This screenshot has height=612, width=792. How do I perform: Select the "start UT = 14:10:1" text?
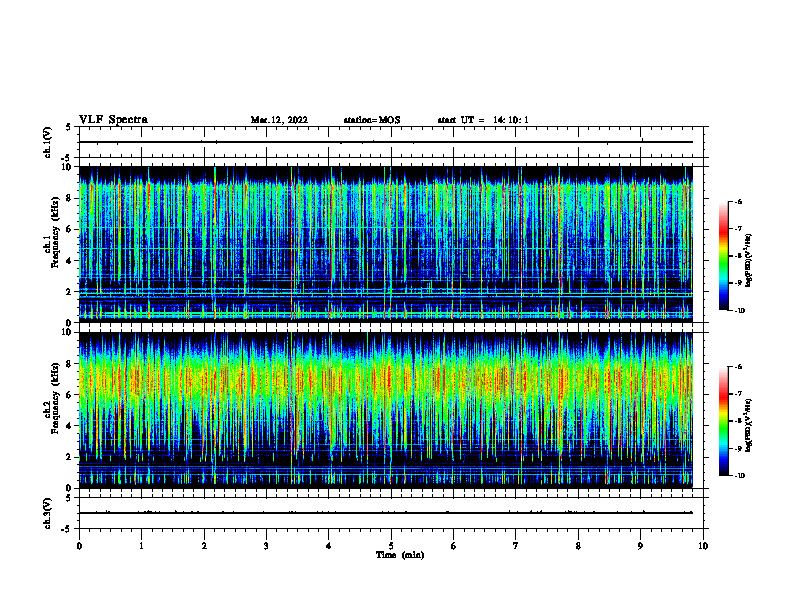pyautogui.click(x=483, y=120)
